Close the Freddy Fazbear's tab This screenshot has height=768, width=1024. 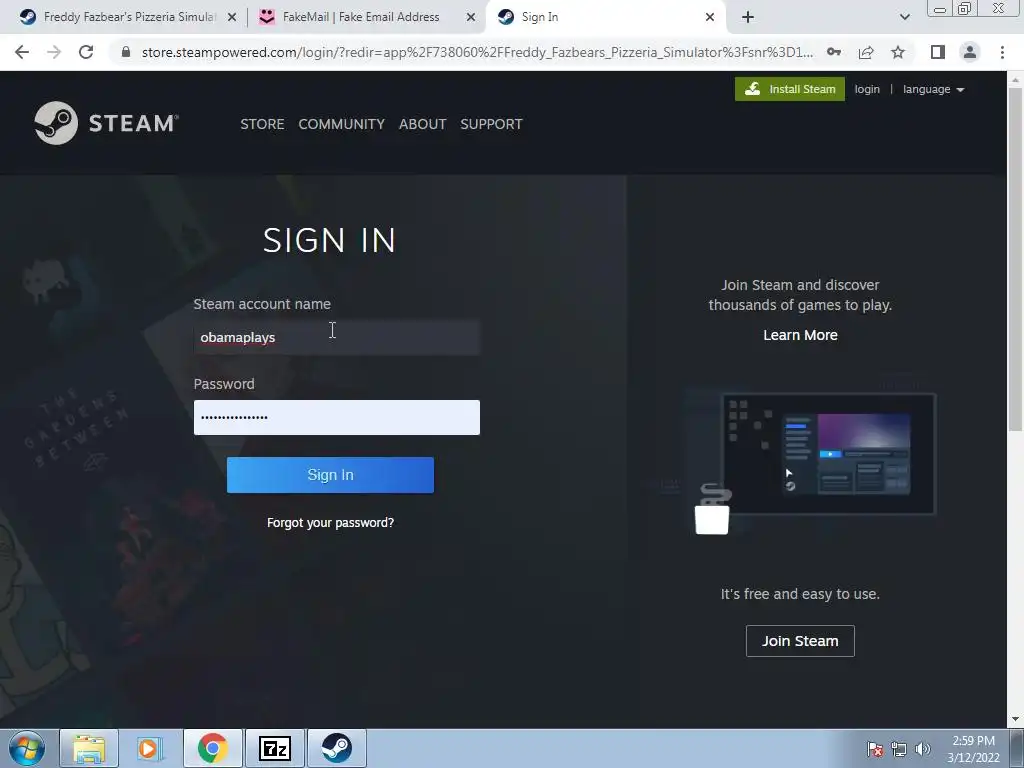tap(232, 18)
